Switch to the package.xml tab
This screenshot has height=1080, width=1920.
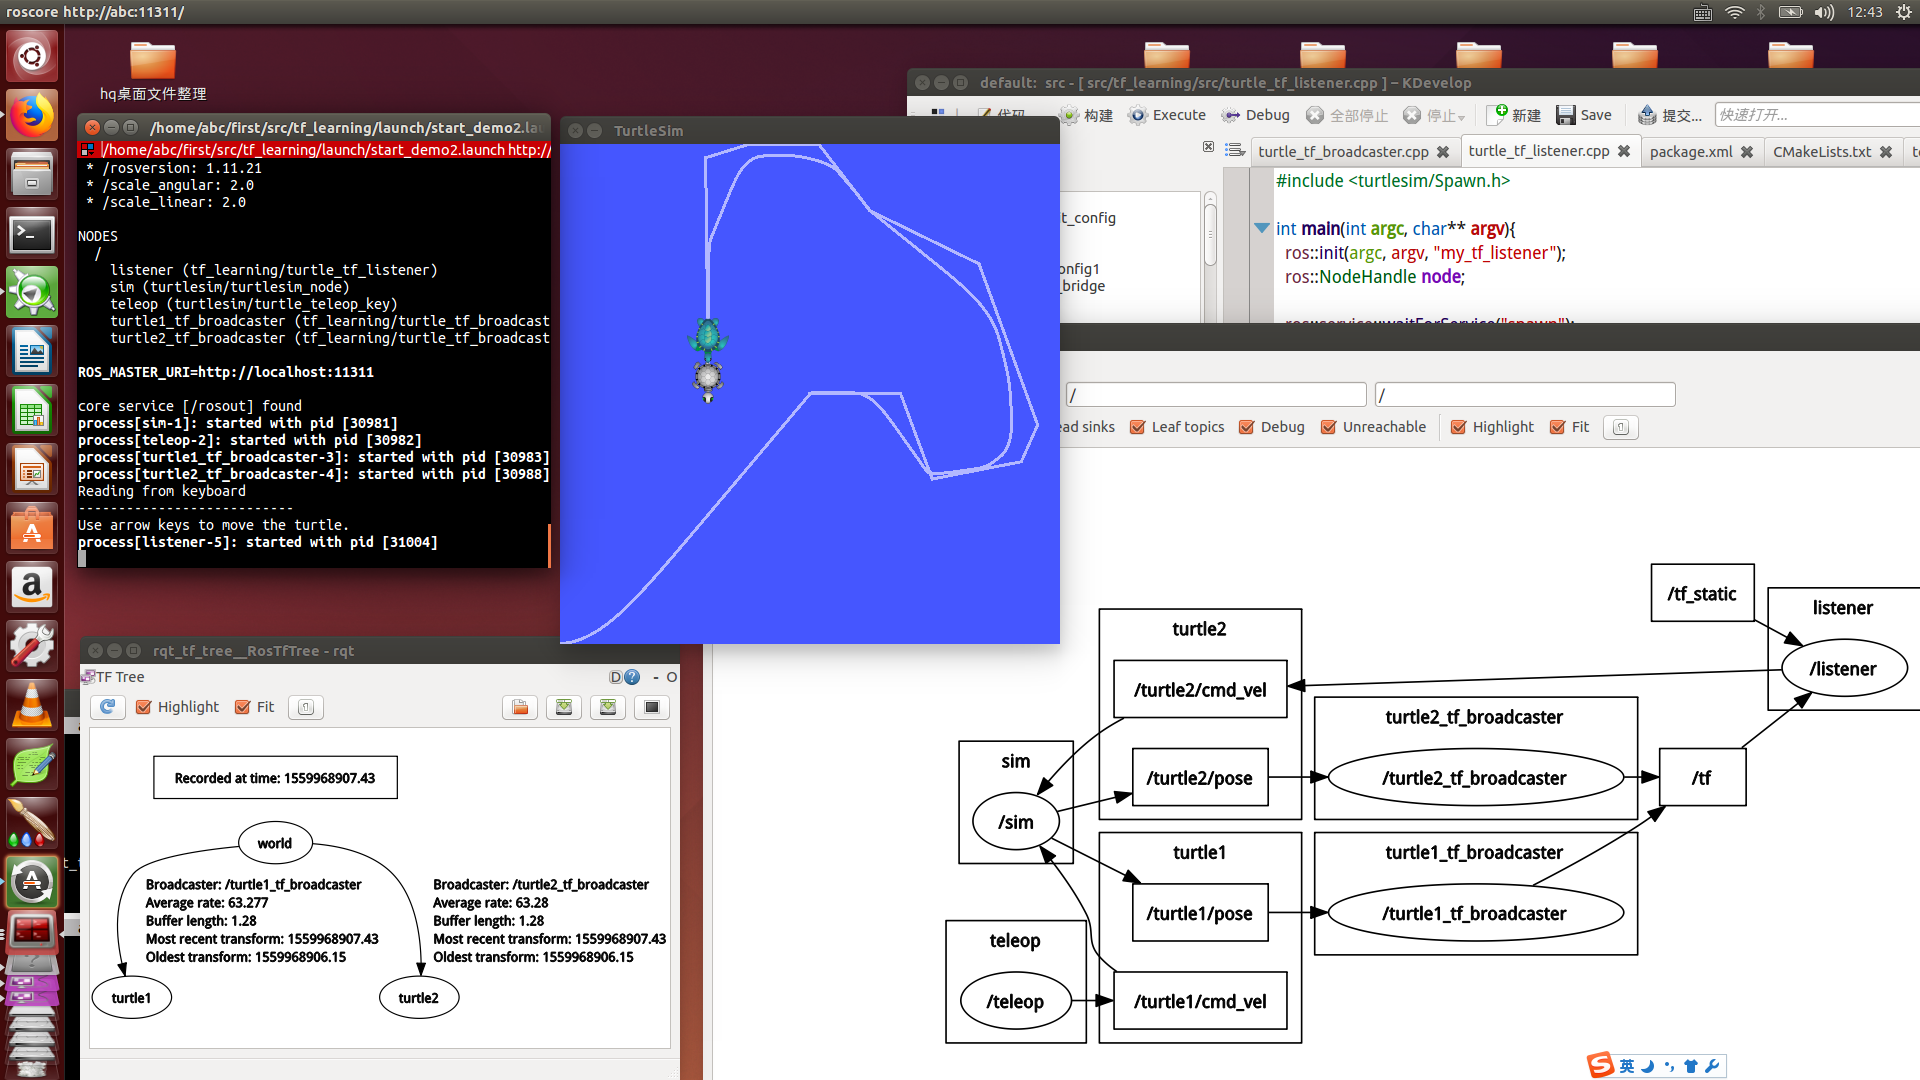(1690, 151)
